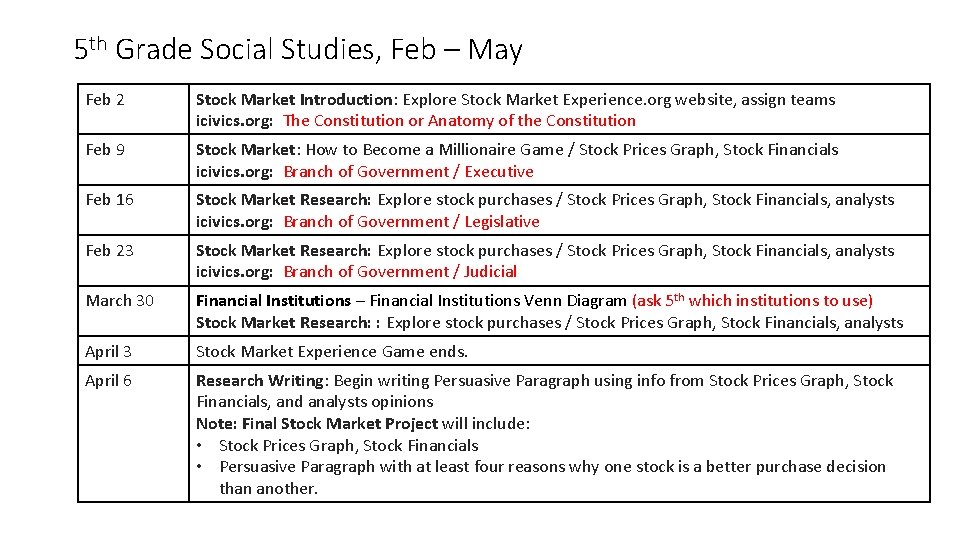
Task: Select the 'April 6' date cell
Action: (x=133, y=433)
